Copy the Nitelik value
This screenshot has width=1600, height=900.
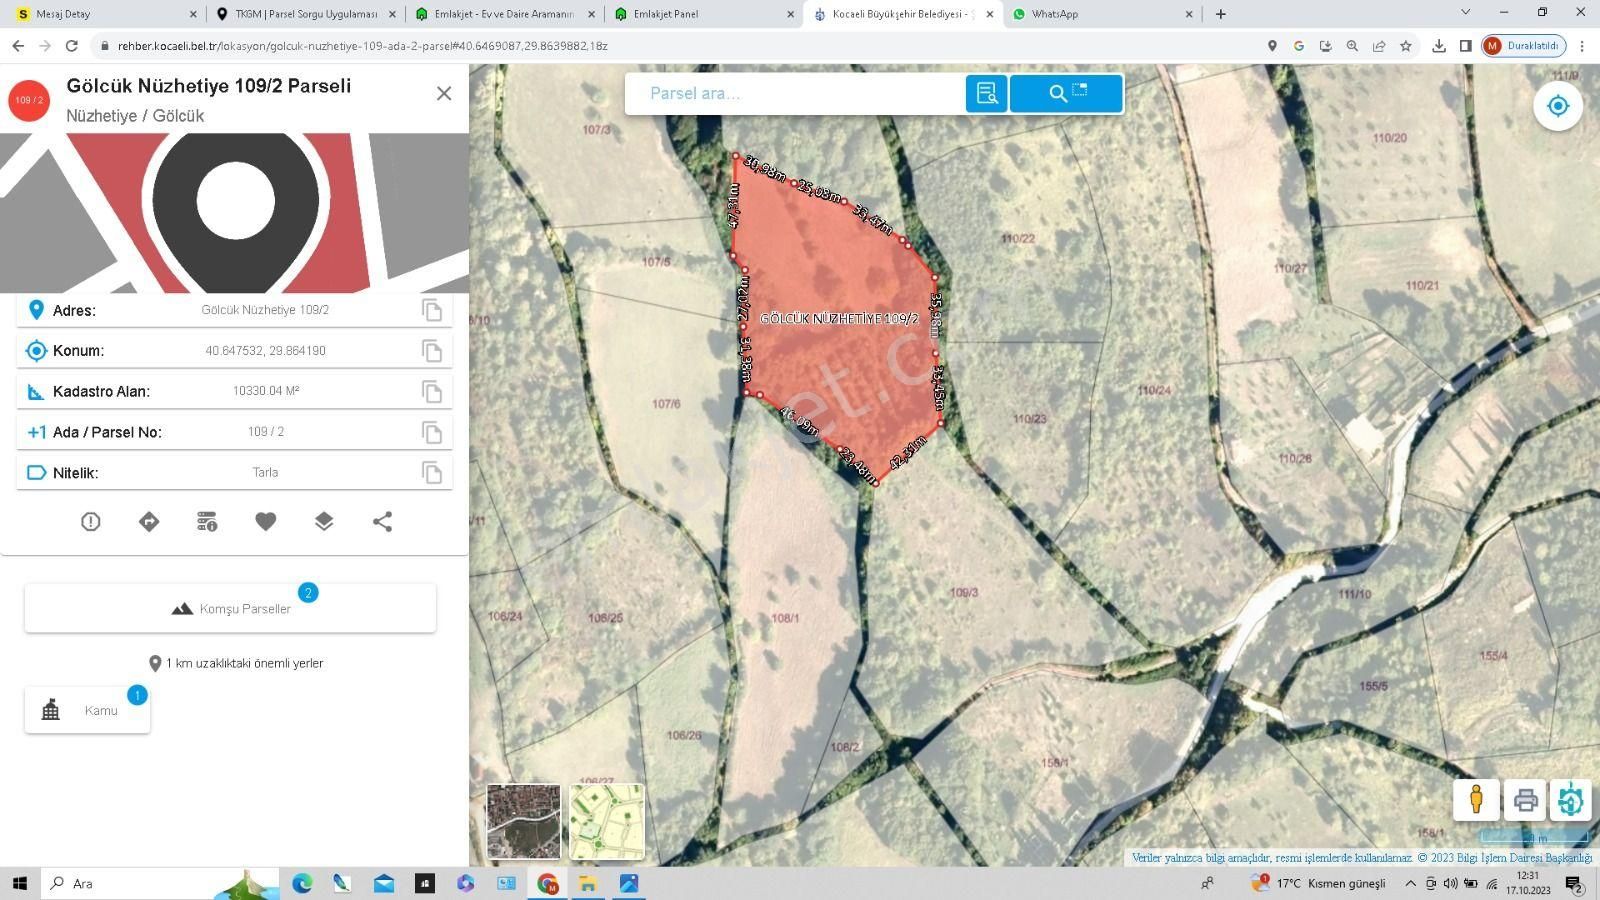coord(432,473)
